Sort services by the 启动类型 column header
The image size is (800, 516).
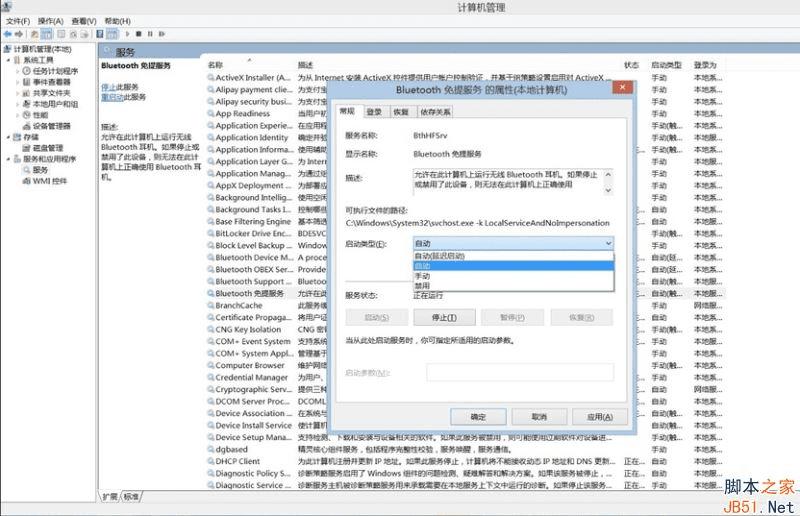pyautogui.click(x=666, y=65)
